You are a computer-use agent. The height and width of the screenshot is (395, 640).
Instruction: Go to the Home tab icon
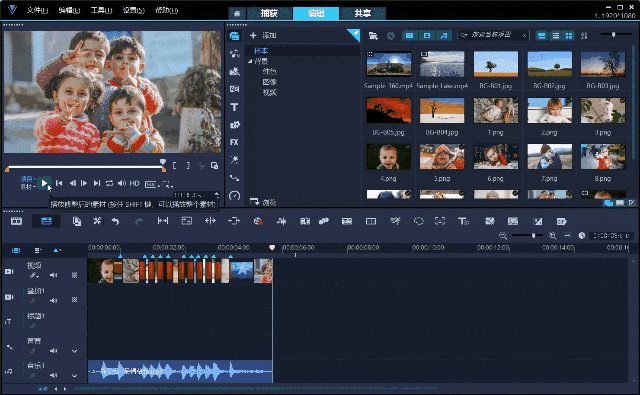[237, 14]
